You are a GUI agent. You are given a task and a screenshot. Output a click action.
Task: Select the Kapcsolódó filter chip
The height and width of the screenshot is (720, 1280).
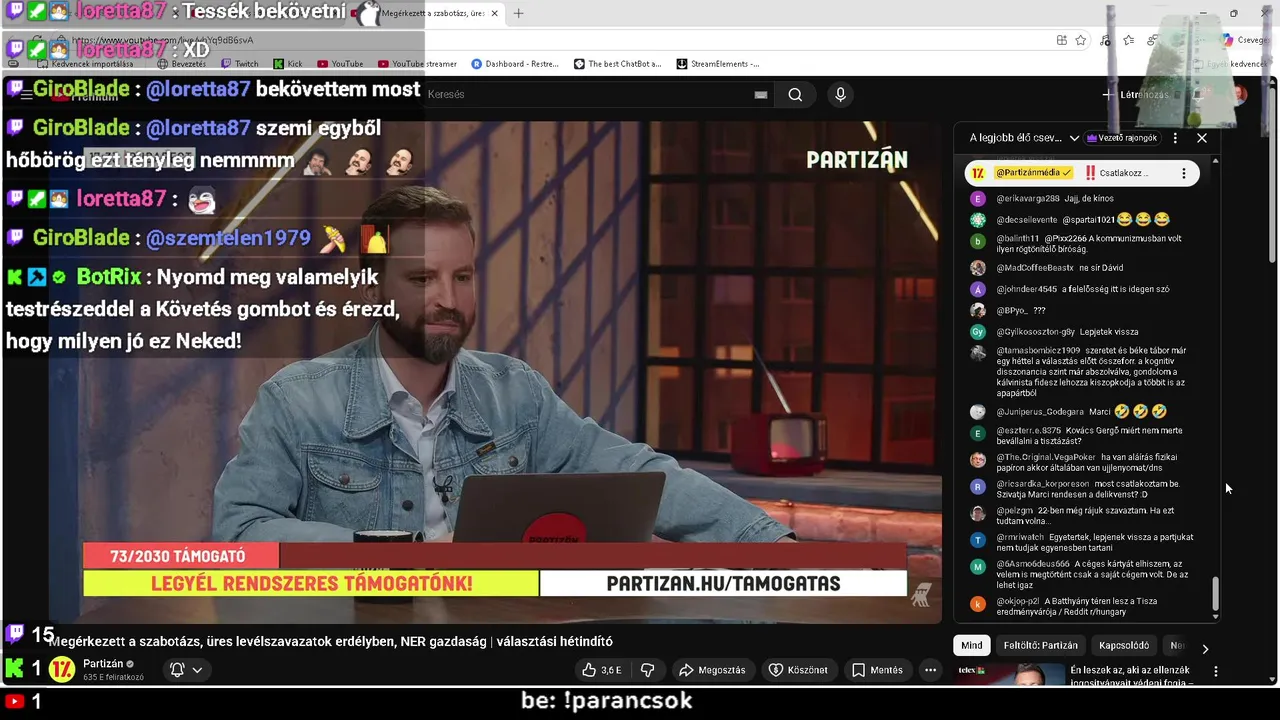coord(1124,645)
